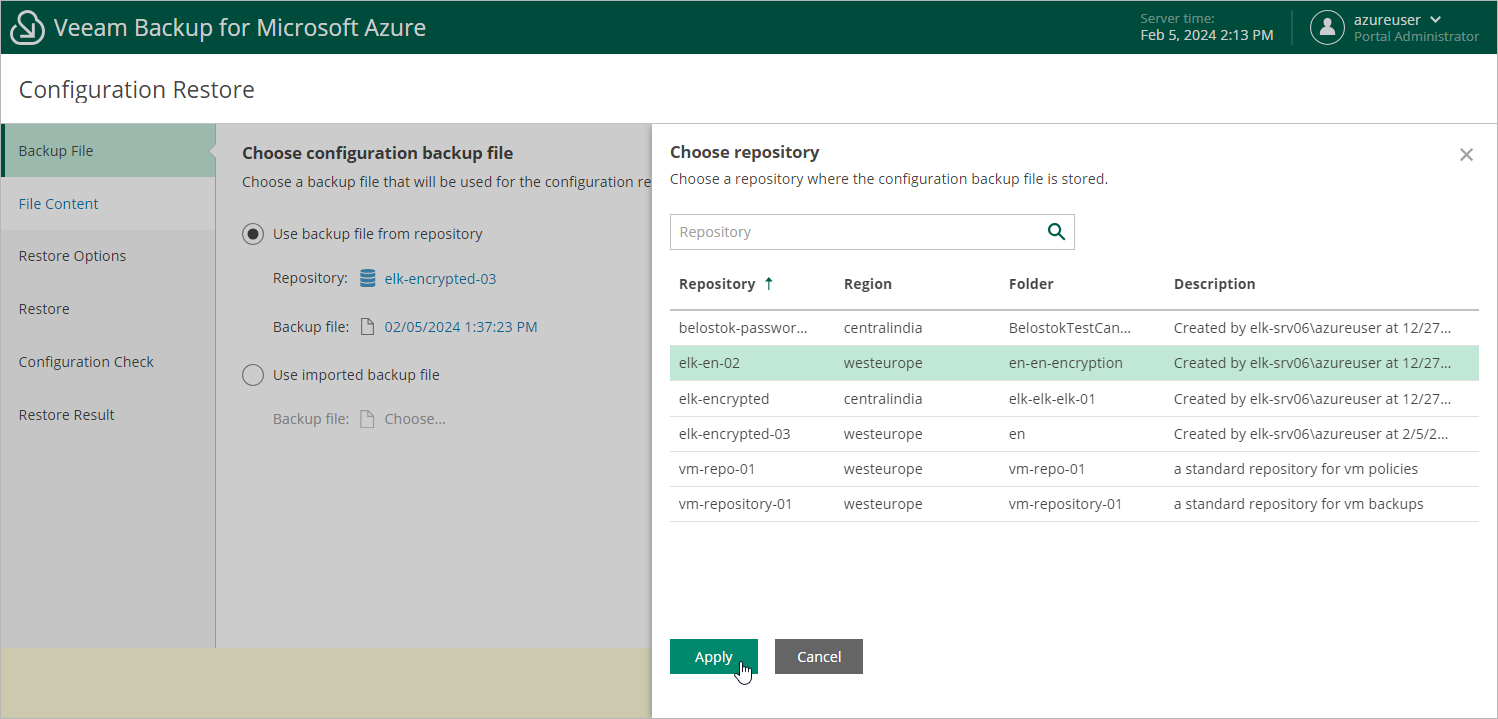Viewport: 1498px width, 719px height.
Task: Go to the Configuration Check step
Action: click(x=108, y=362)
